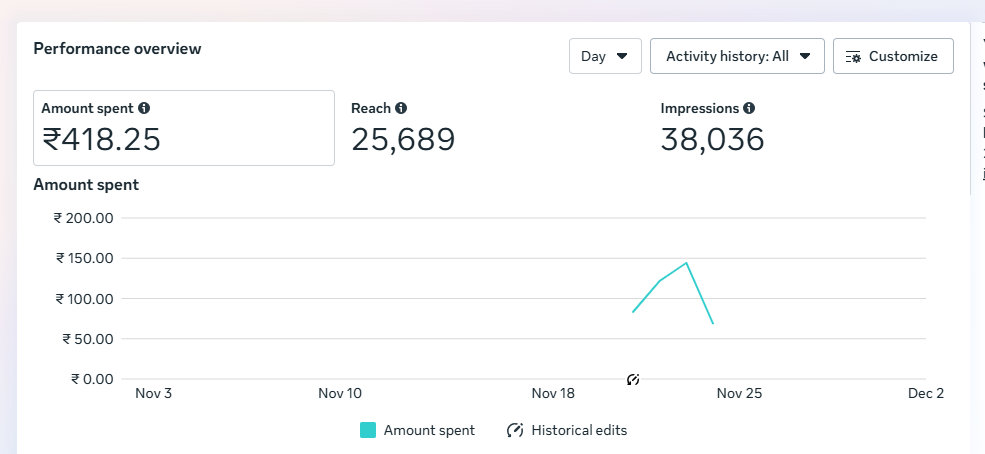
Task: Open the Day time-breakdown dropdown
Action: tap(605, 56)
